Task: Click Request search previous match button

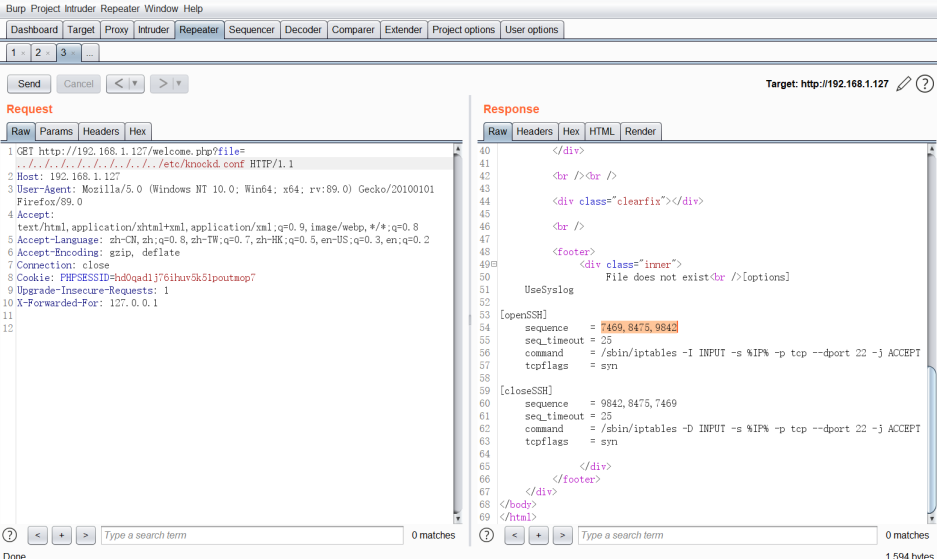Action: click(x=38, y=535)
